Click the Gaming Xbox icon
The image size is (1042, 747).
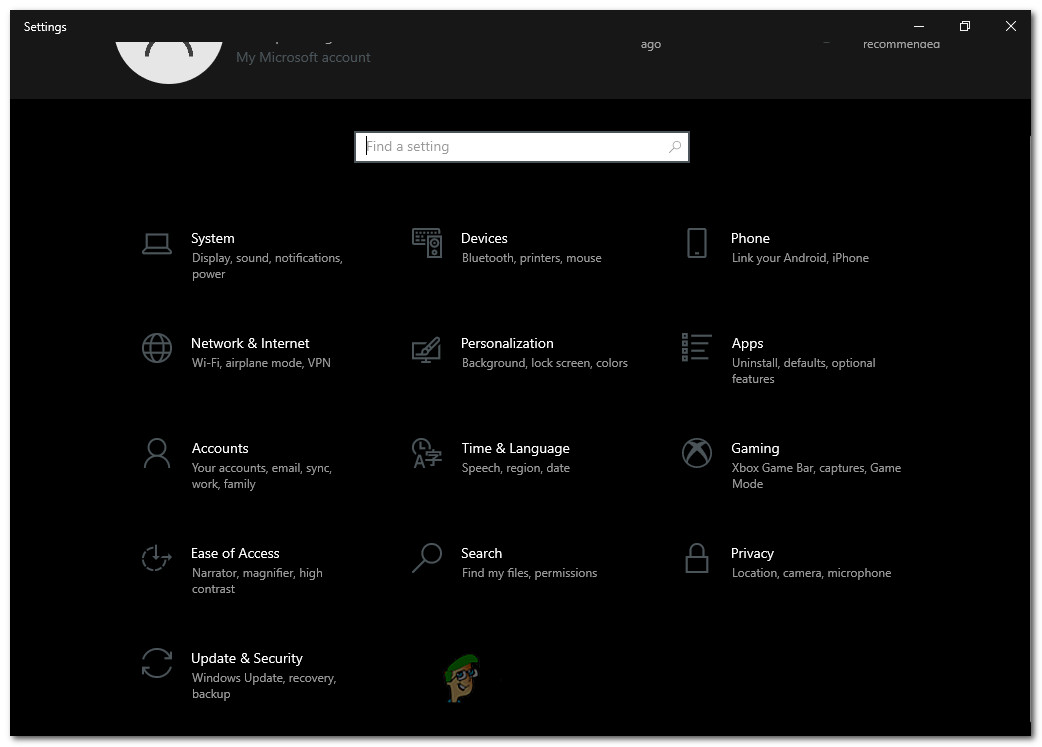697,453
